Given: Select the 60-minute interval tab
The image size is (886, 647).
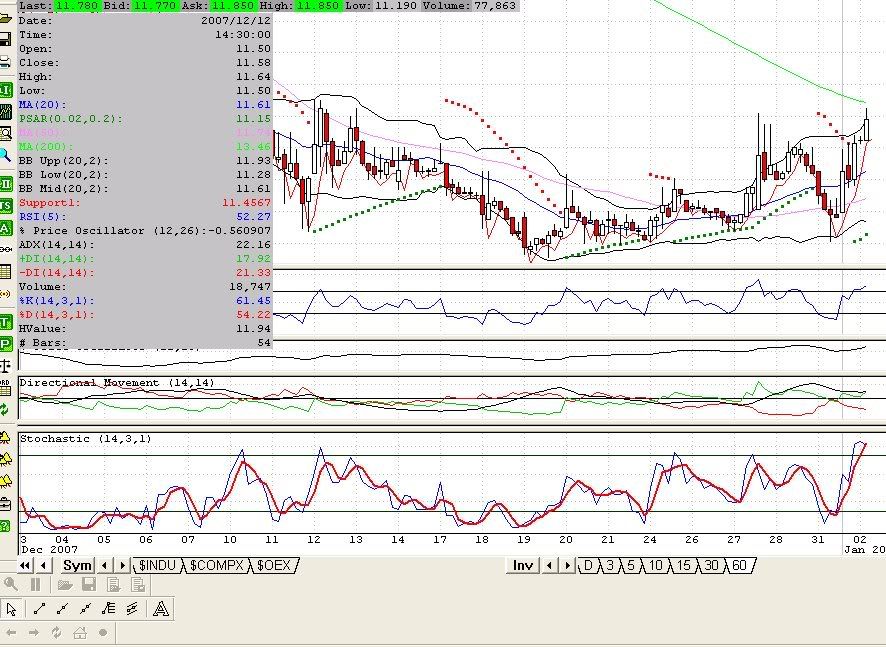Looking at the screenshot, I should tap(739, 566).
